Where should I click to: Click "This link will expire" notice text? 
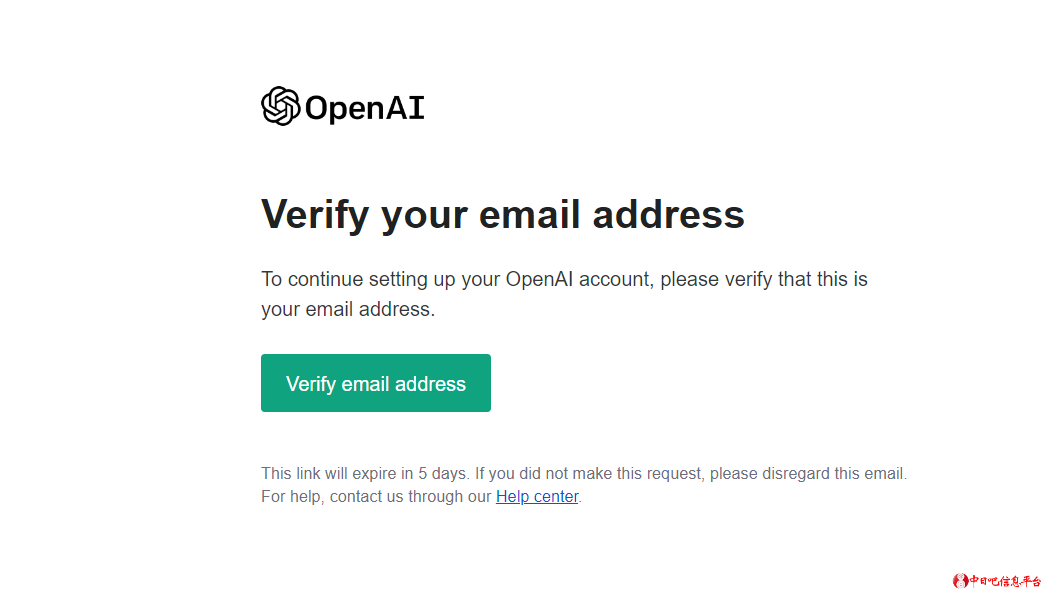[x=326, y=473]
